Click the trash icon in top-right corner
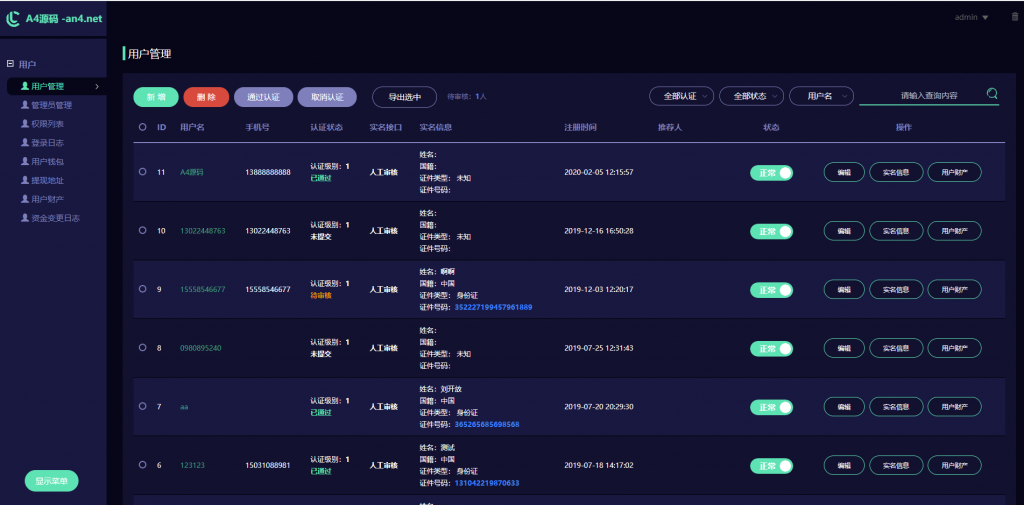This screenshot has height=505, width=1024. (x=1015, y=17)
